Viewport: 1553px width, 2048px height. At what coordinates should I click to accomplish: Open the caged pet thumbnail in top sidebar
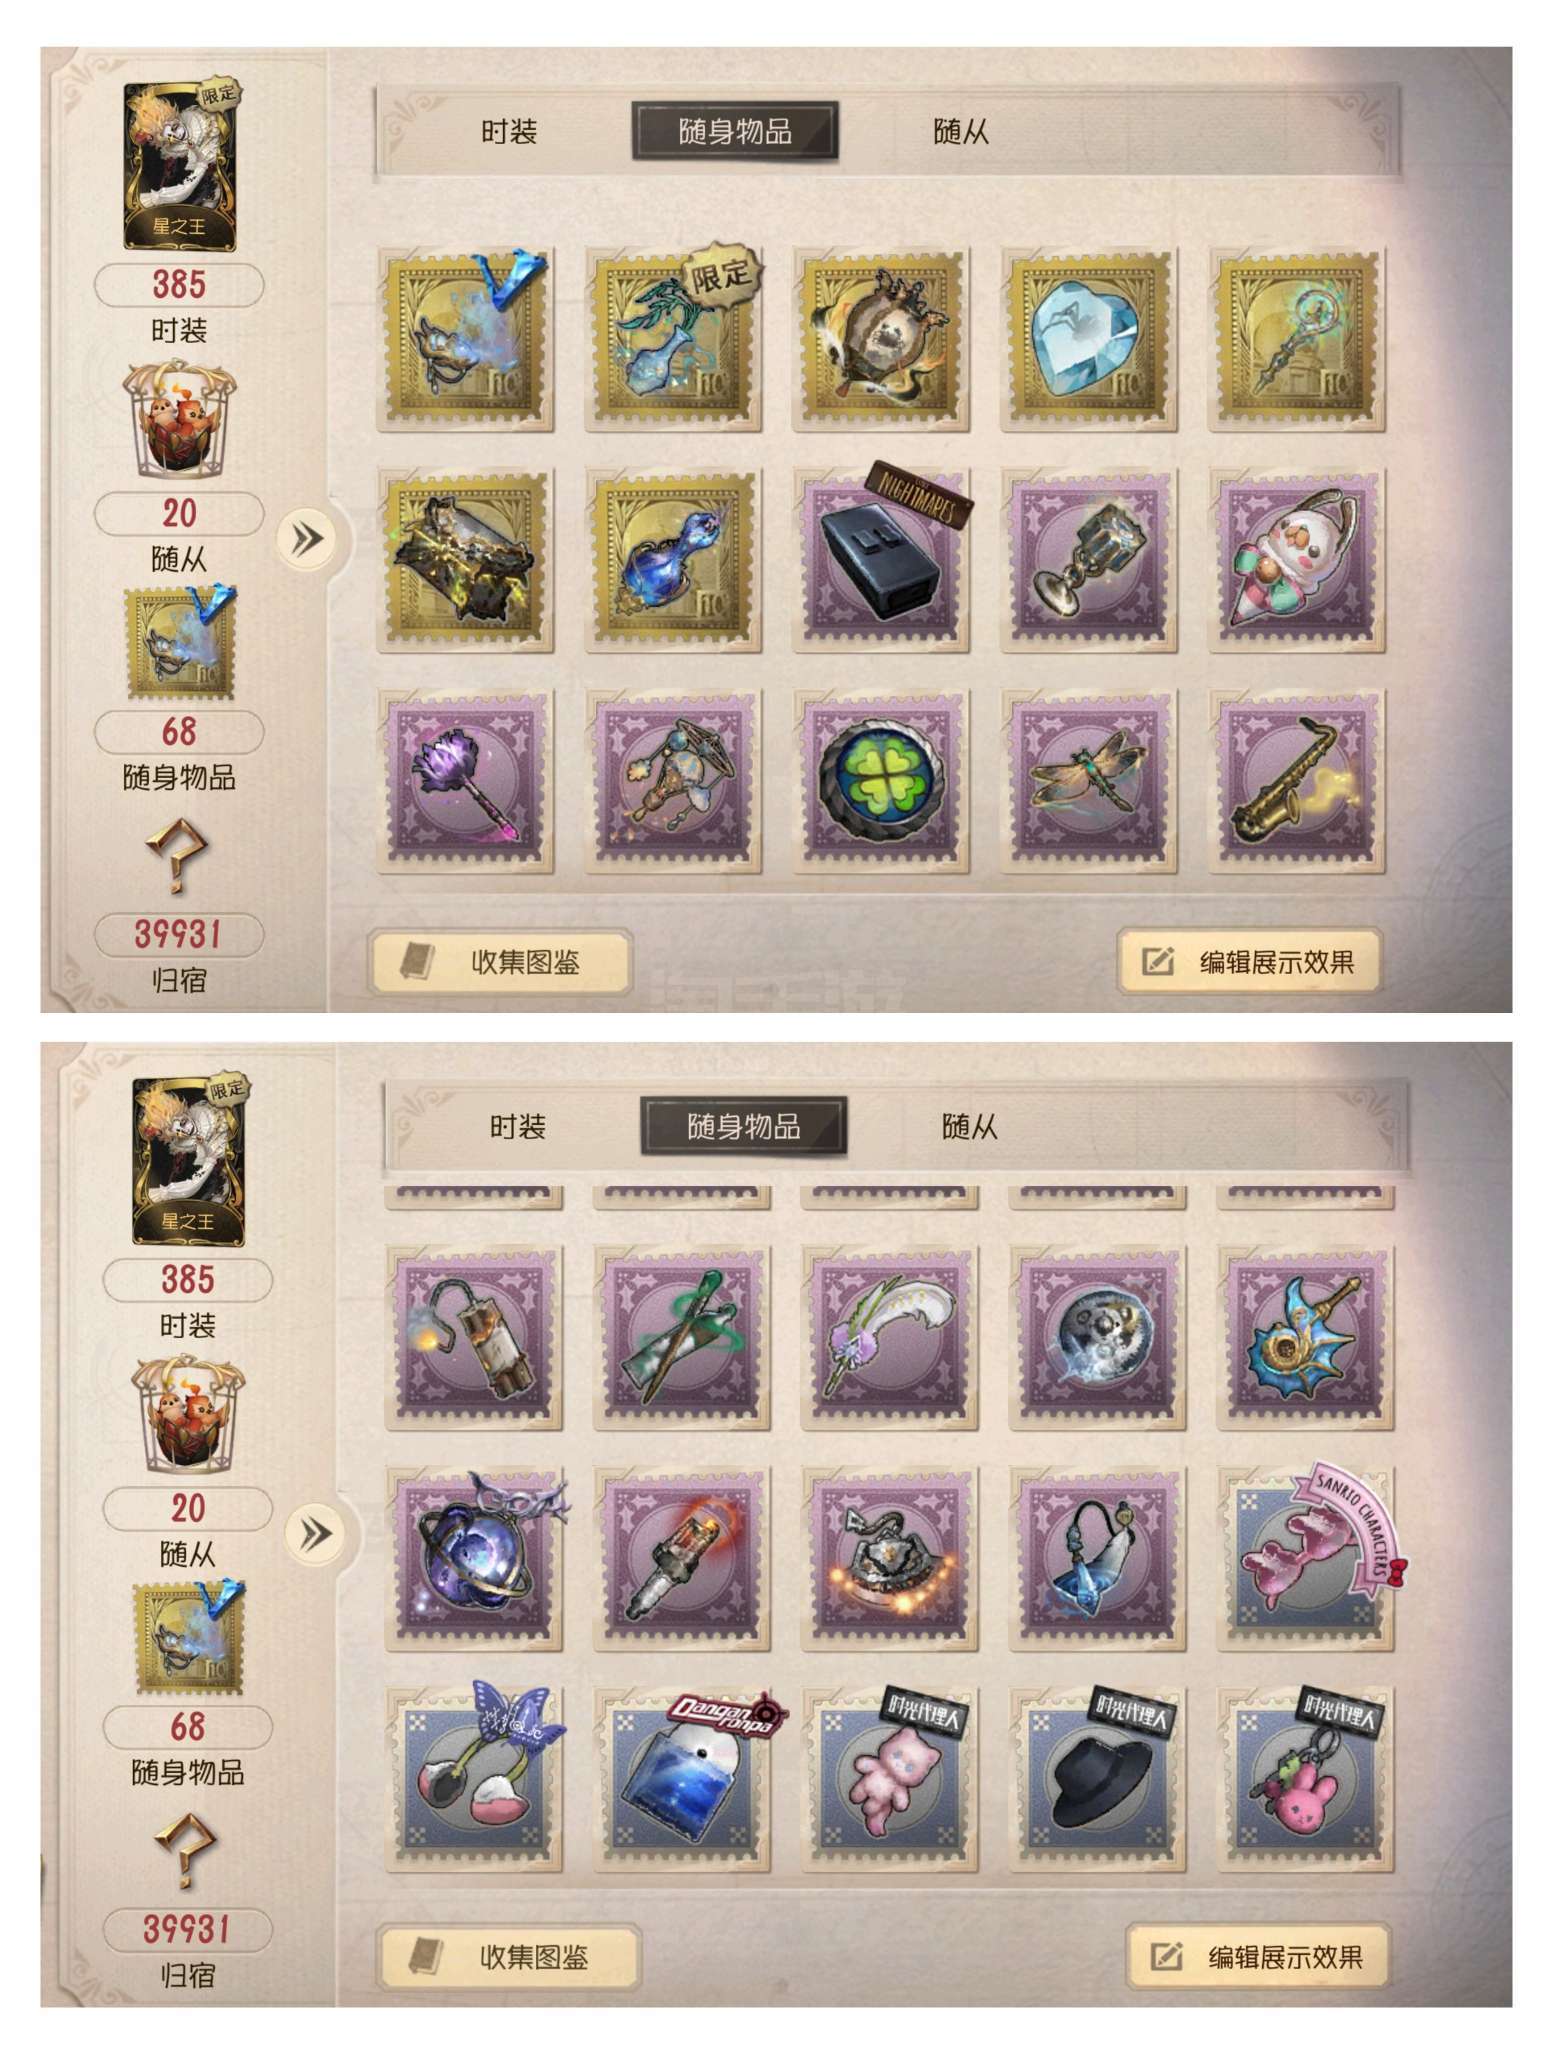[180, 422]
